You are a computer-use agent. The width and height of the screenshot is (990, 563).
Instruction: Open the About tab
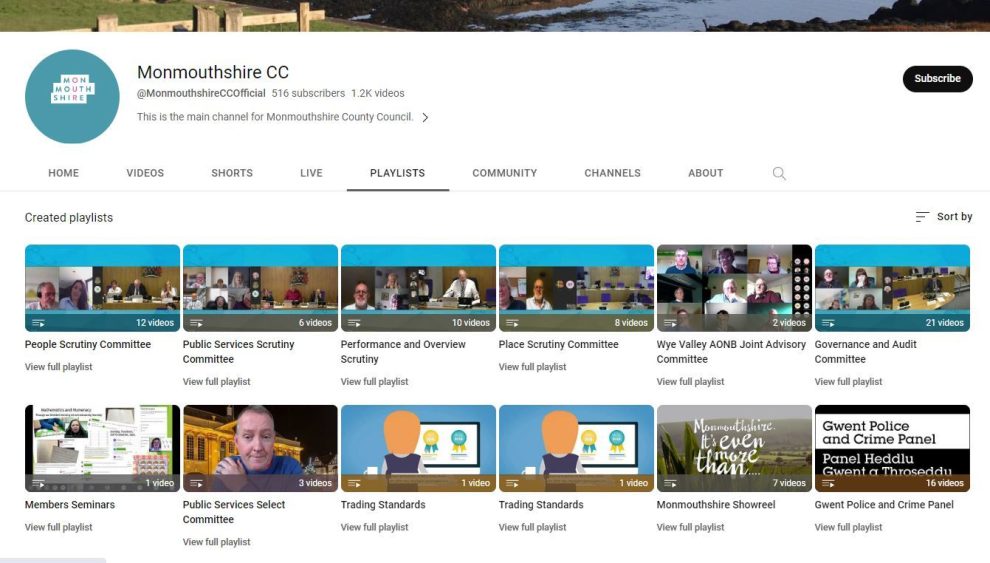pos(705,173)
